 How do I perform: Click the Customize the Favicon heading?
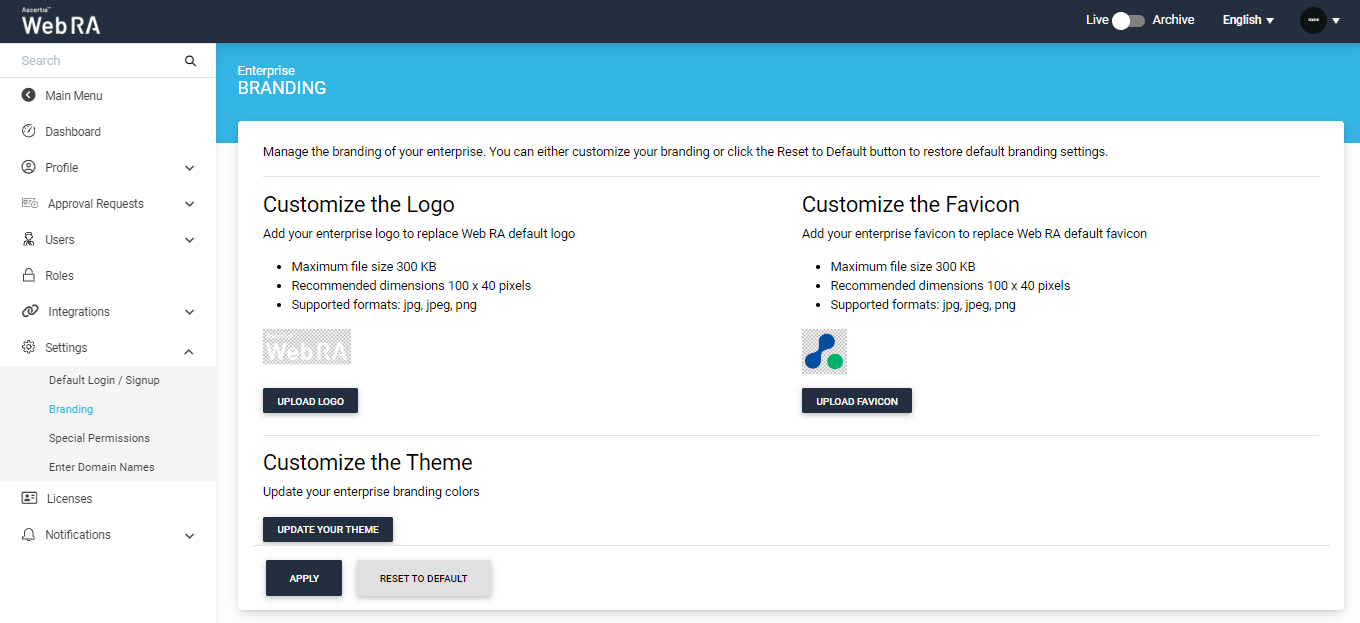click(911, 205)
